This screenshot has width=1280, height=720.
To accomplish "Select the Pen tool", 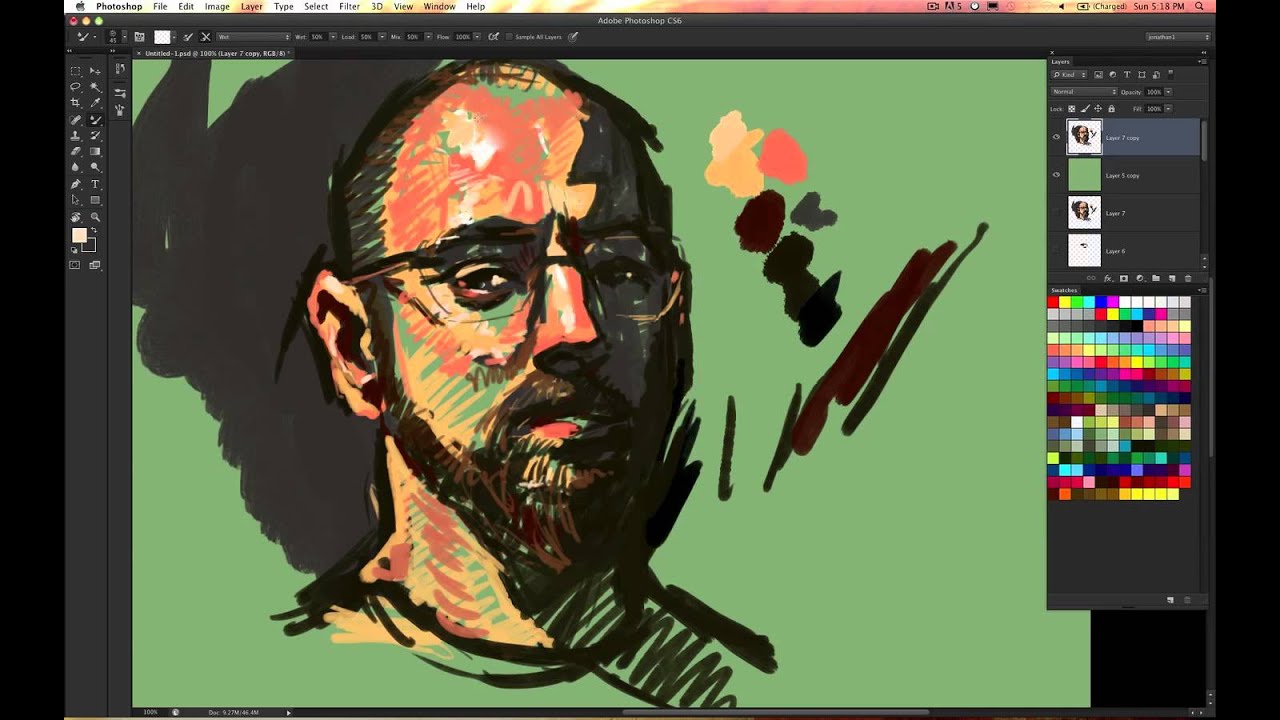I will (75, 184).
